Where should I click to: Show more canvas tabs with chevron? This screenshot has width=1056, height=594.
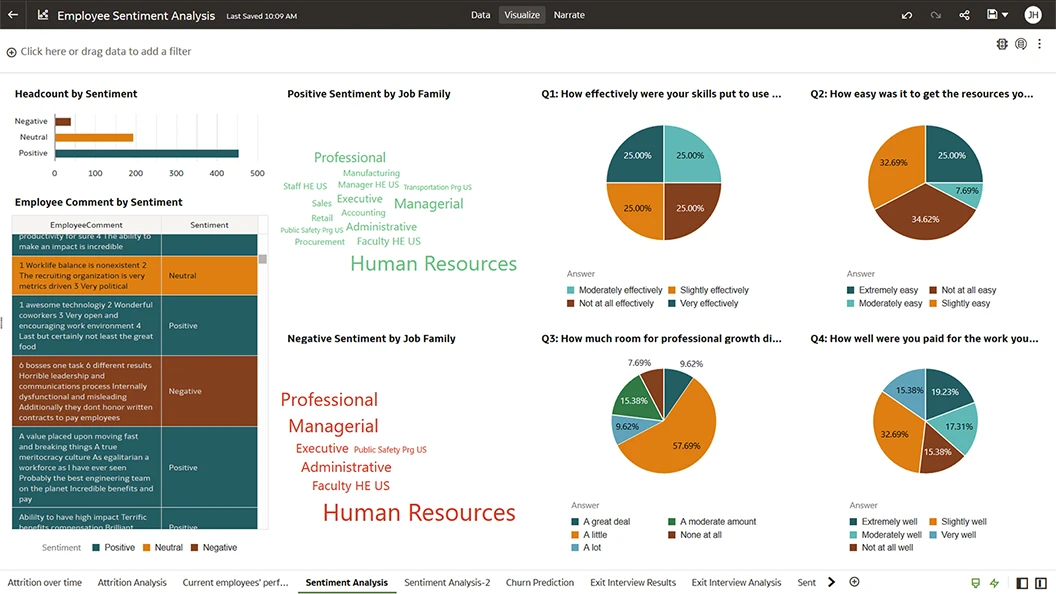tap(831, 582)
